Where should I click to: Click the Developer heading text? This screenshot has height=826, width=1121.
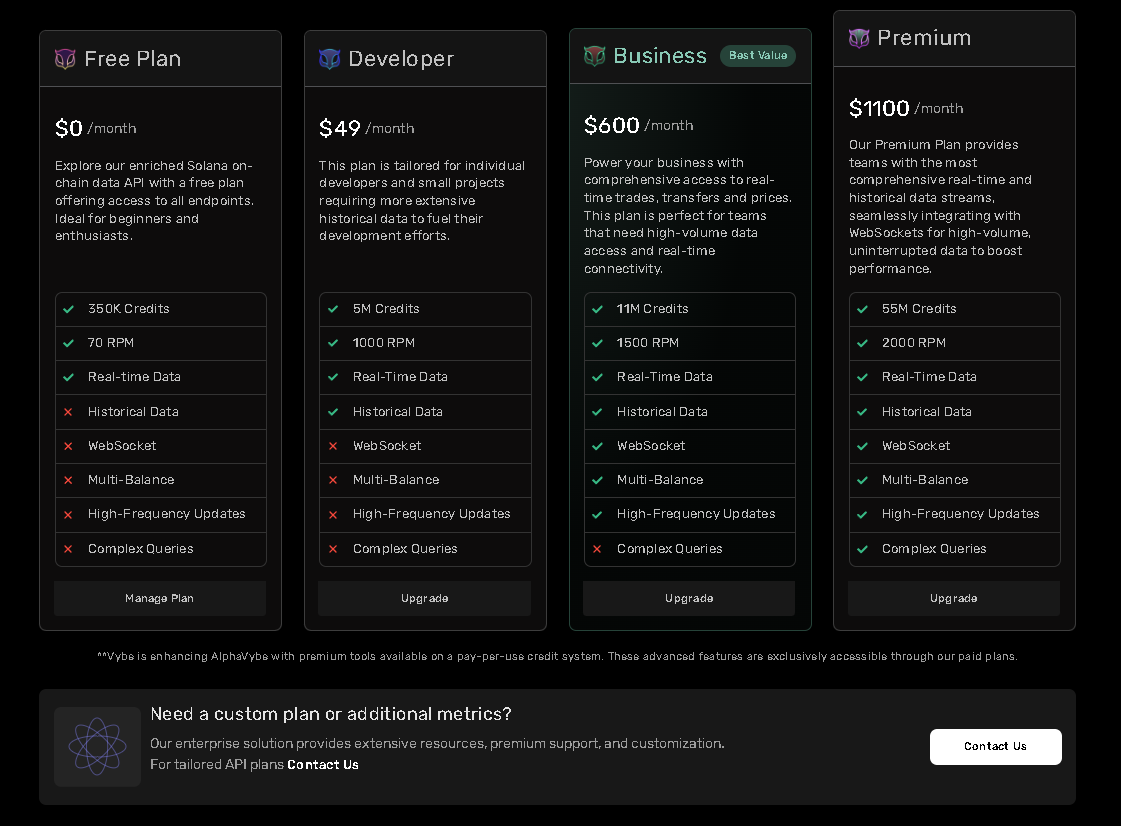pyautogui.click(x=401, y=59)
